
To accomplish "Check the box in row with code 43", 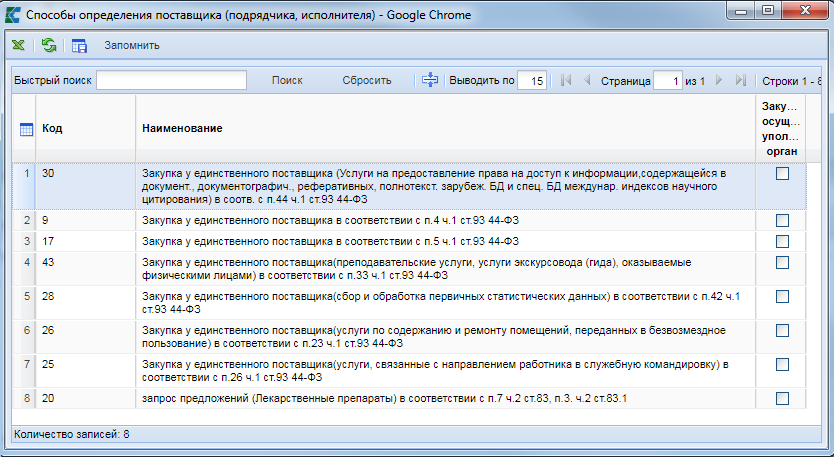I will (782, 262).
